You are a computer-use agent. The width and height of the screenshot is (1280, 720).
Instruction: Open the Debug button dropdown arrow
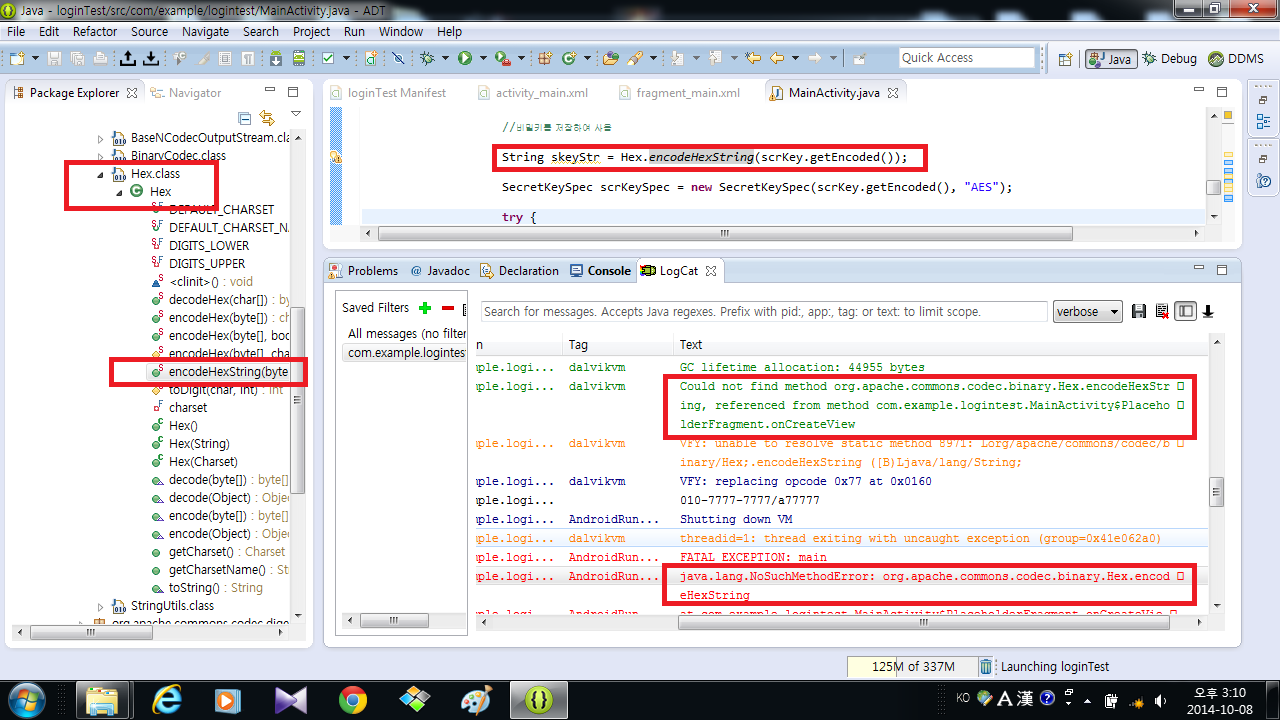[445, 58]
